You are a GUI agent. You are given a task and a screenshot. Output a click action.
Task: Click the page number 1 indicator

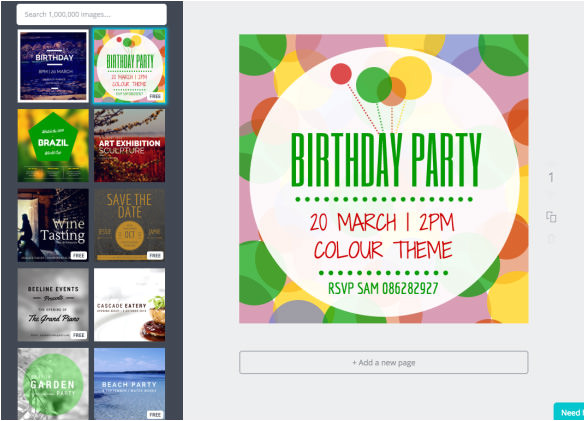551,177
